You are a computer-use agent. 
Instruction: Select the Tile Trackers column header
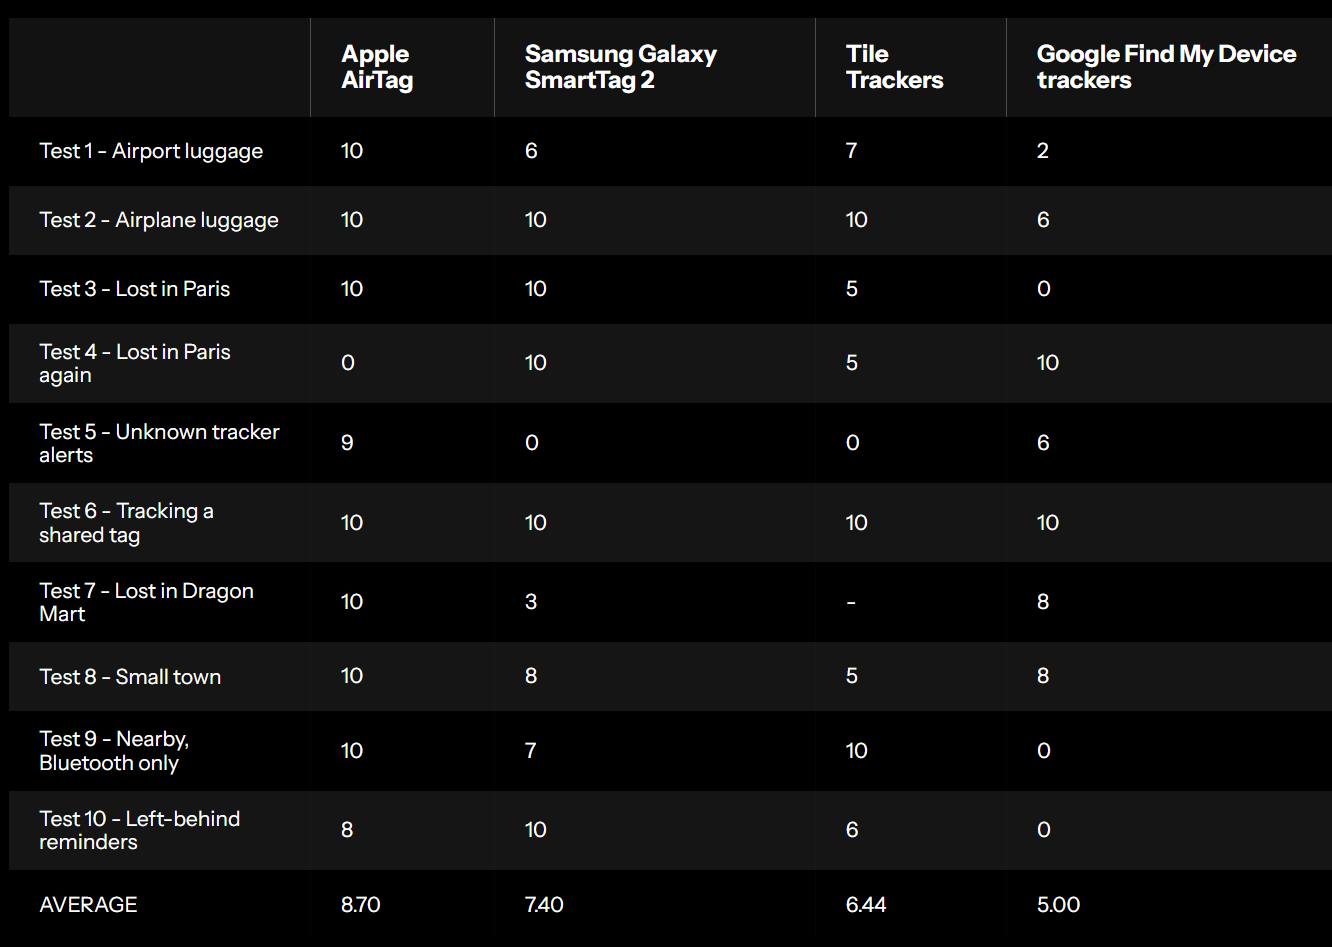[894, 67]
